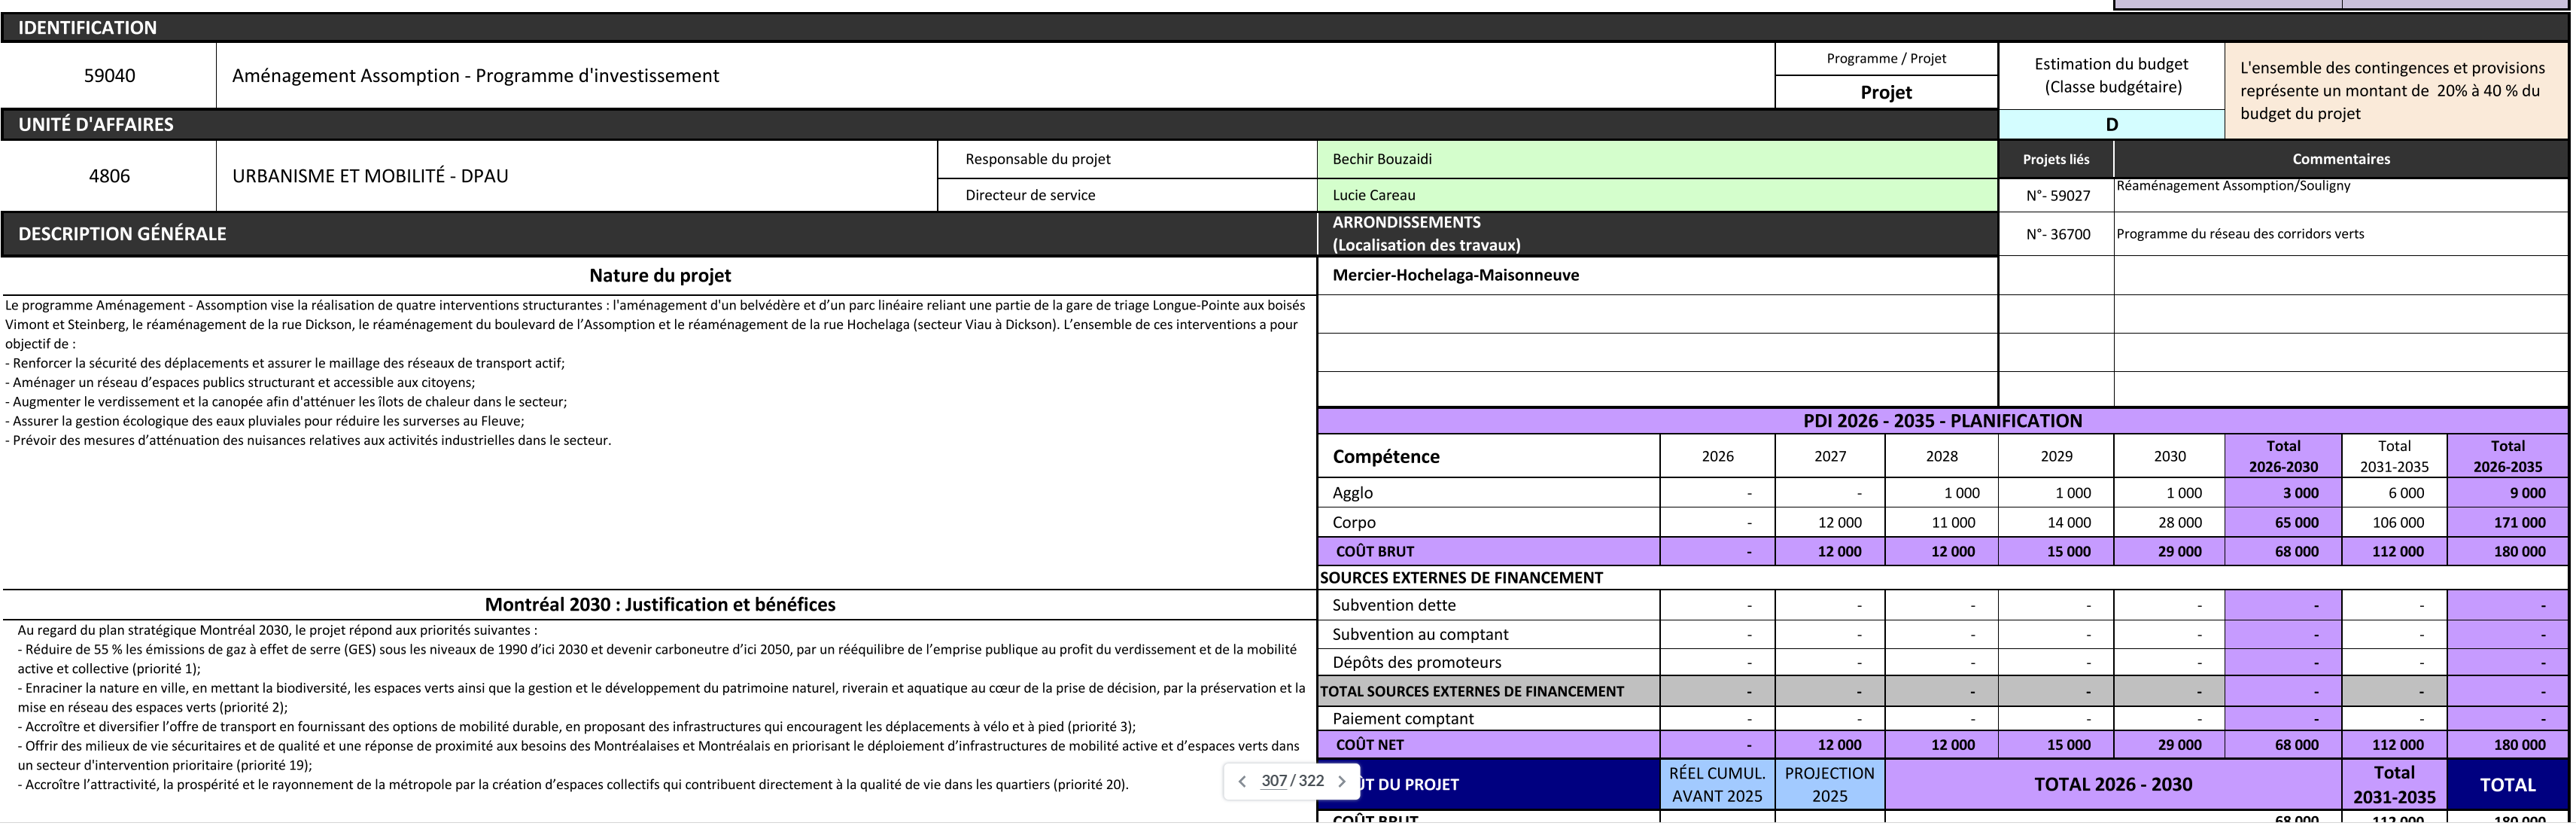Click linked project N°- 36700
This screenshot has width=2576, height=829.
tap(2057, 234)
